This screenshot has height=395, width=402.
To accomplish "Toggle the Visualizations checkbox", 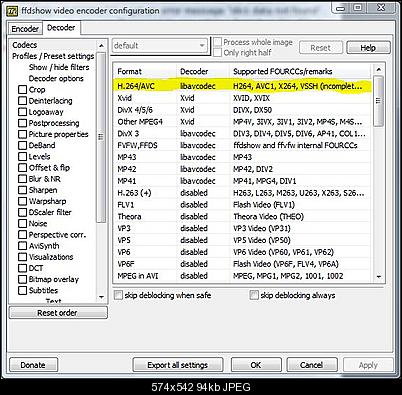I will tap(22, 257).
